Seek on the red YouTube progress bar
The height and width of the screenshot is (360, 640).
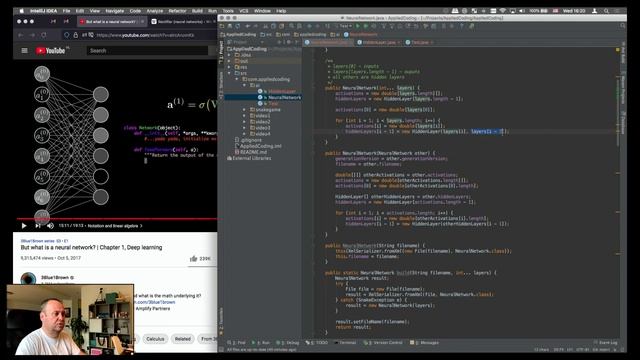tap(117, 219)
